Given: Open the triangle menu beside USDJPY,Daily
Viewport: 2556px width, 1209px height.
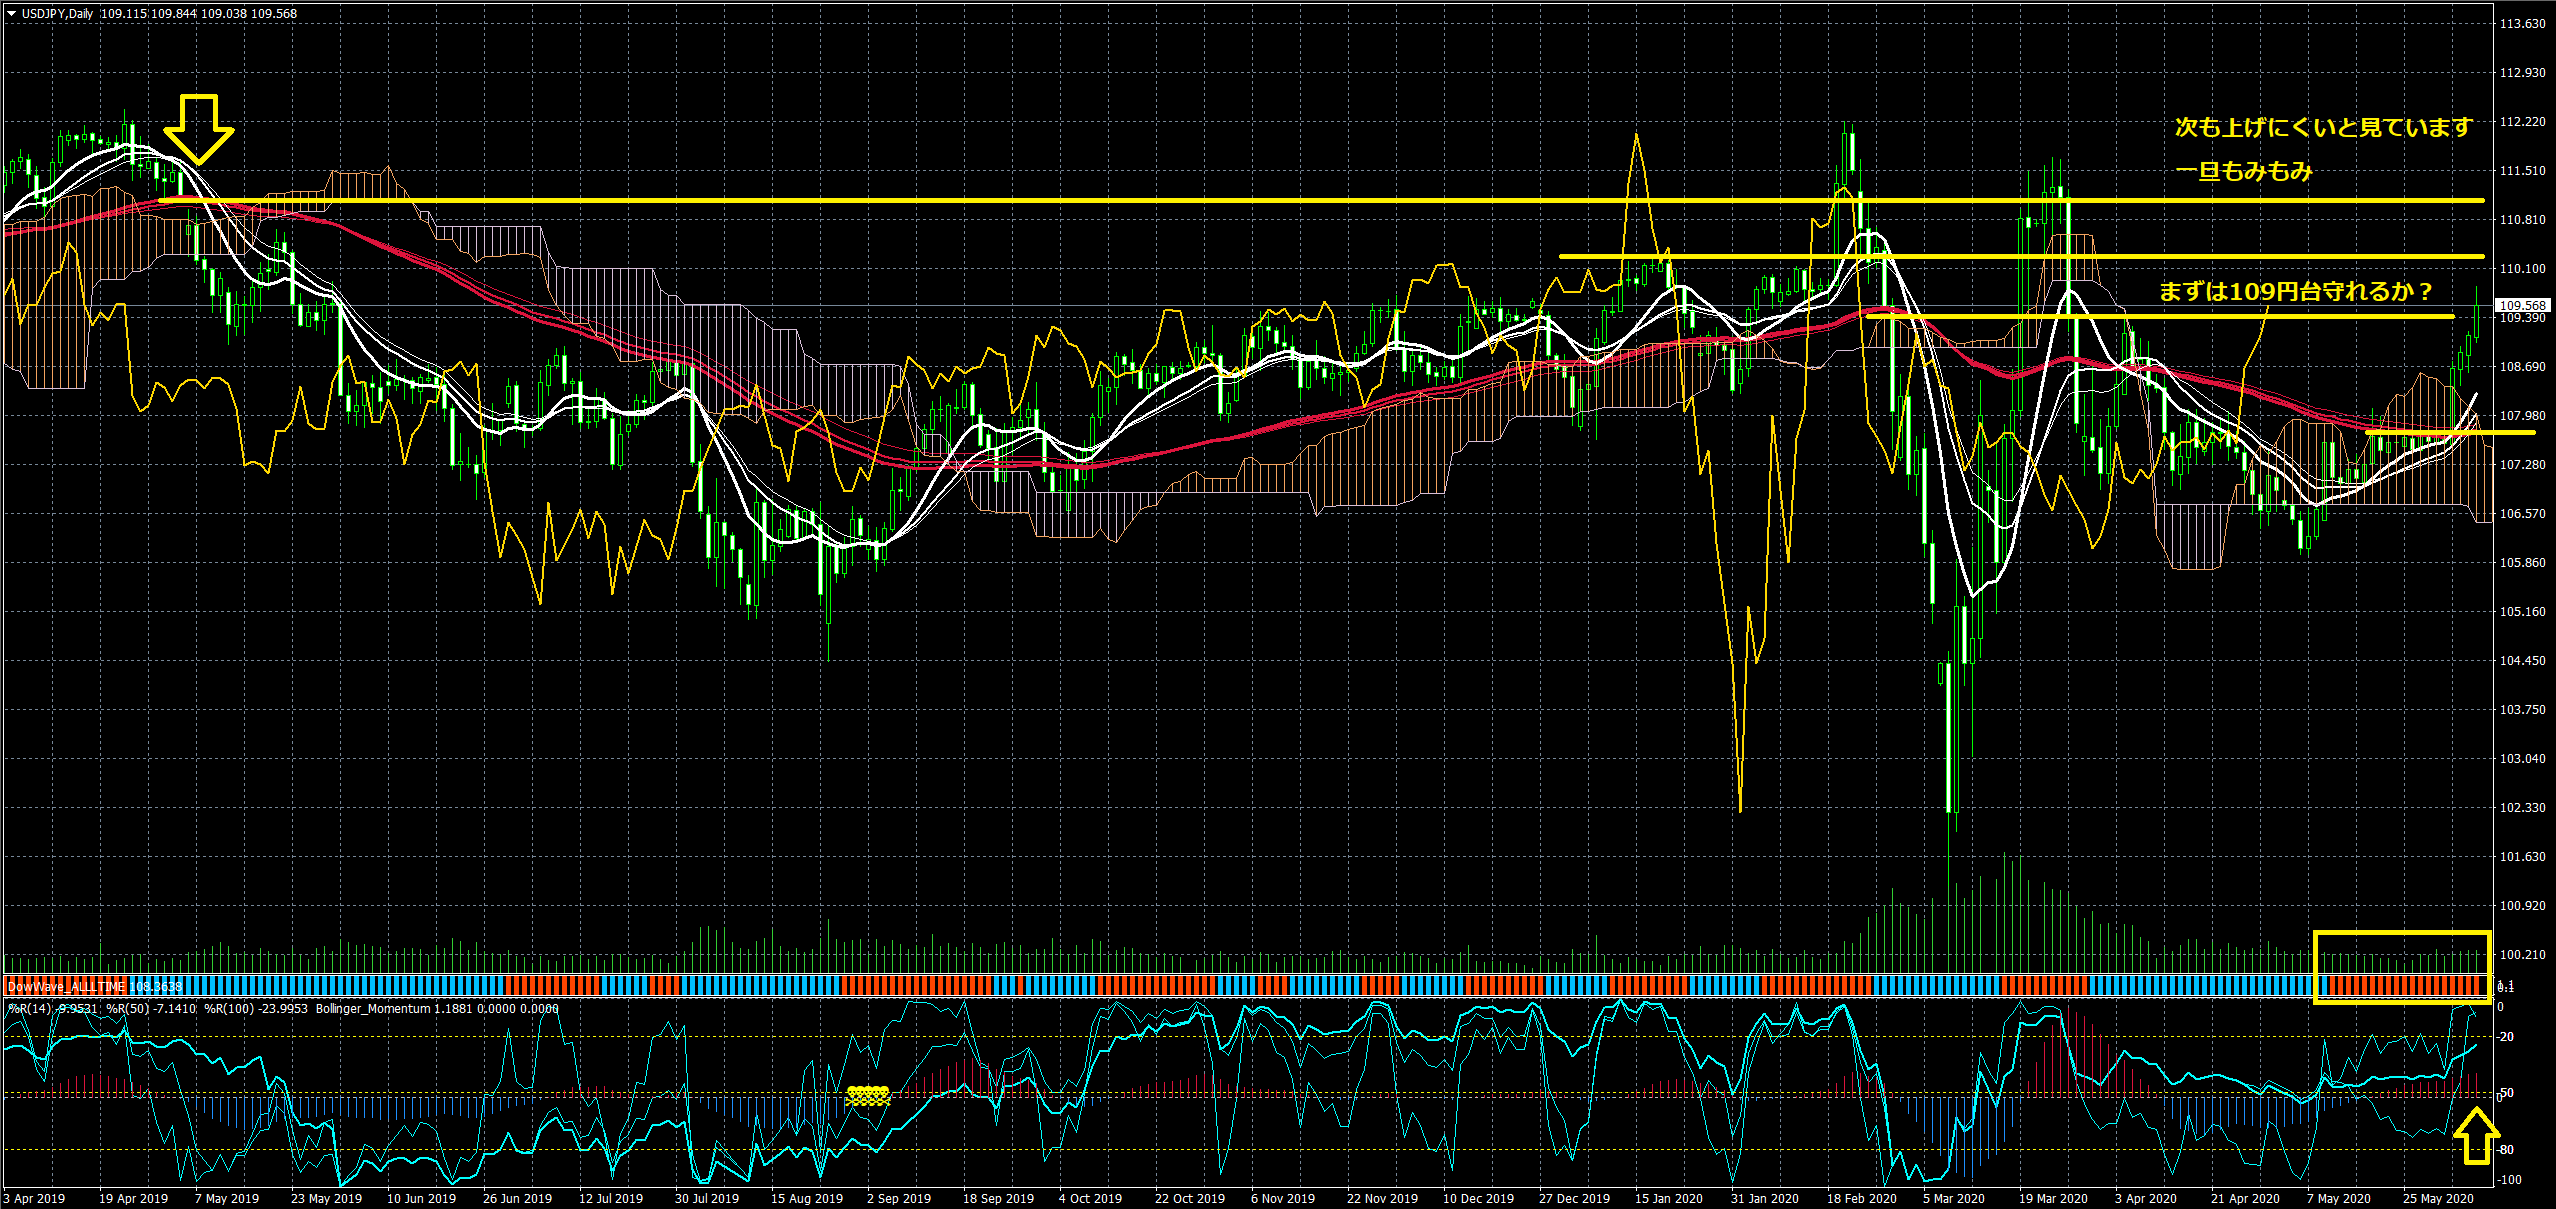Looking at the screenshot, I should tap(11, 14).
